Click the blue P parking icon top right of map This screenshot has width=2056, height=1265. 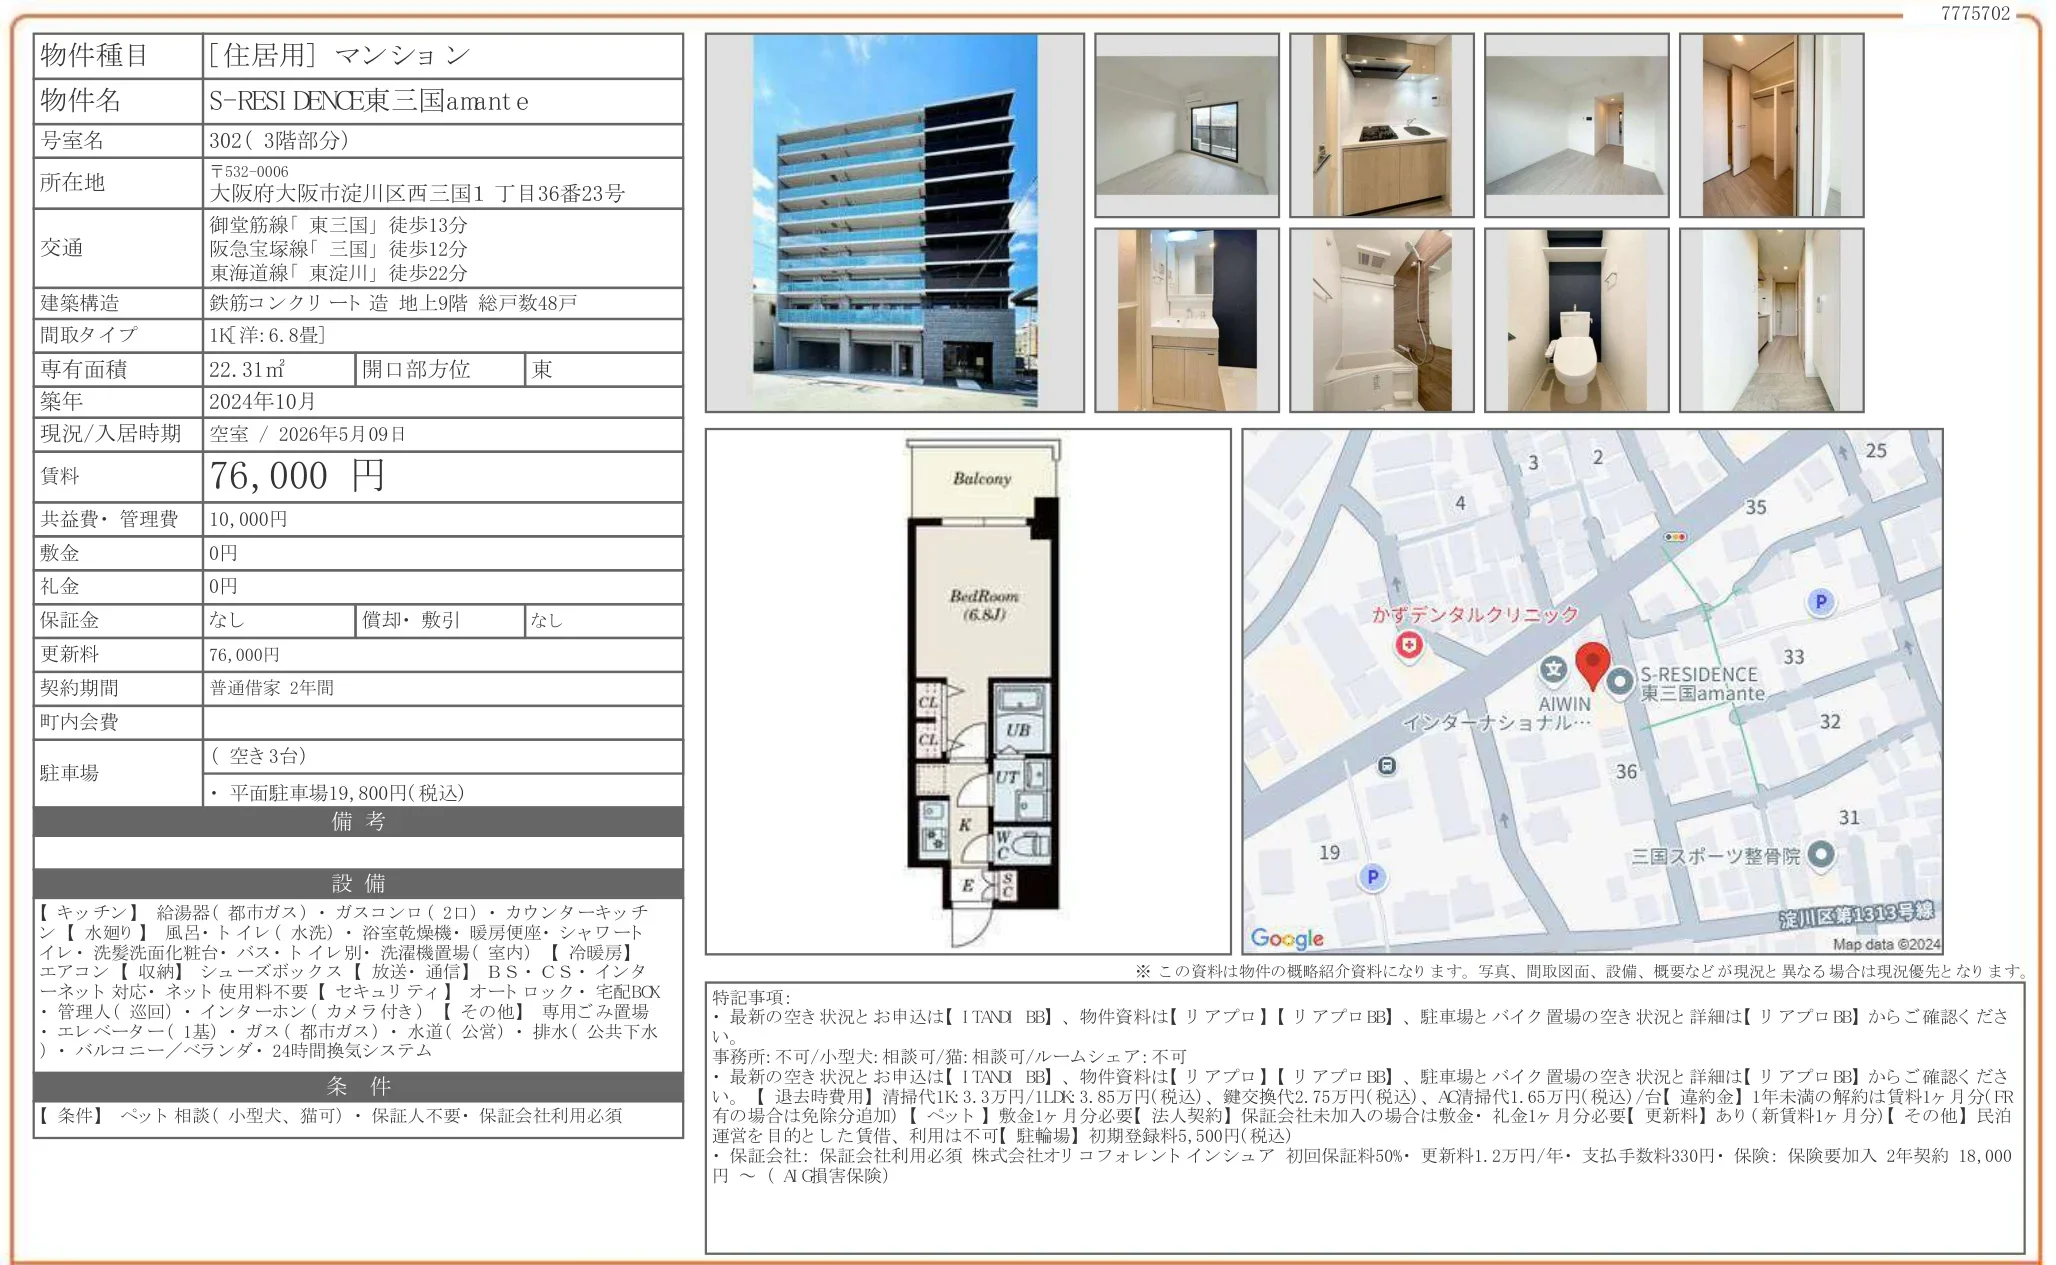coord(1823,602)
